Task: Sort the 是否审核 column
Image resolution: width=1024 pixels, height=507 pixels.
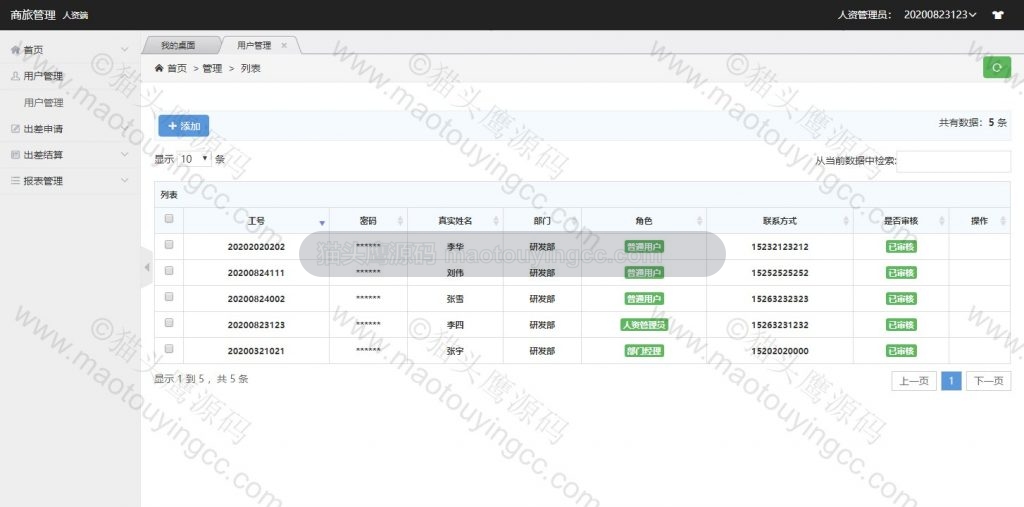Action: point(942,221)
